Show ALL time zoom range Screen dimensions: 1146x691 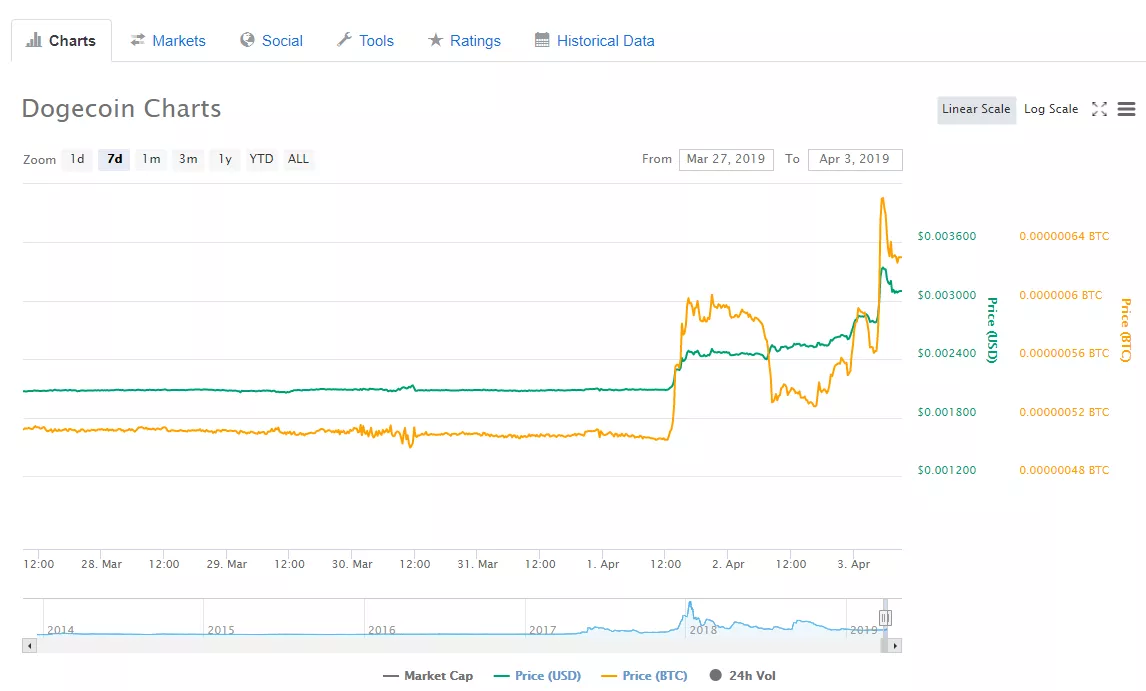[298, 159]
